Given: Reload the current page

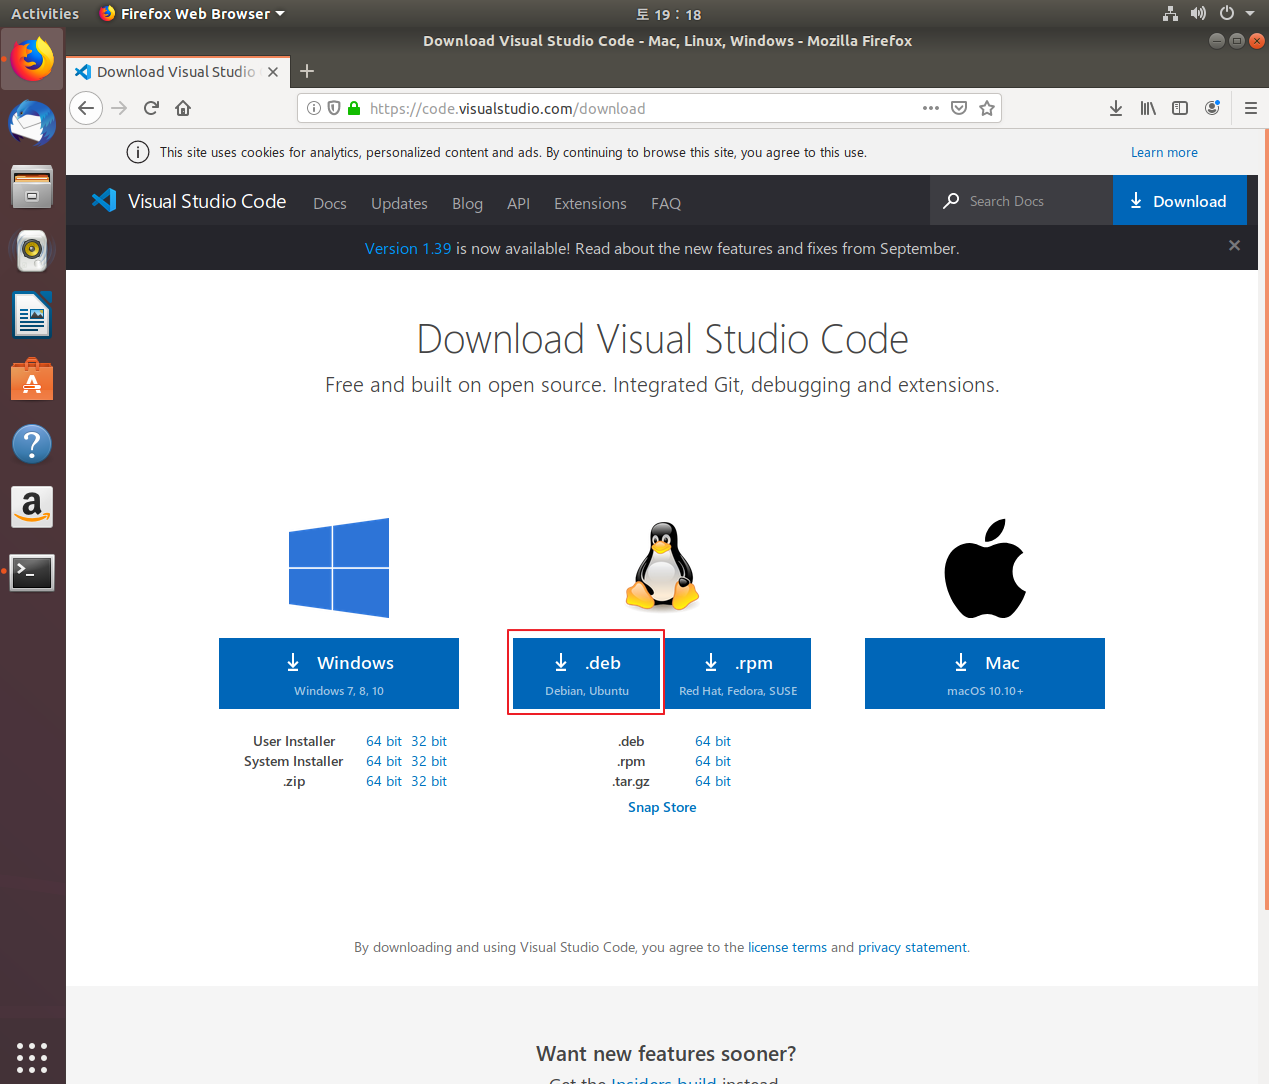Looking at the screenshot, I should (151, 108).
